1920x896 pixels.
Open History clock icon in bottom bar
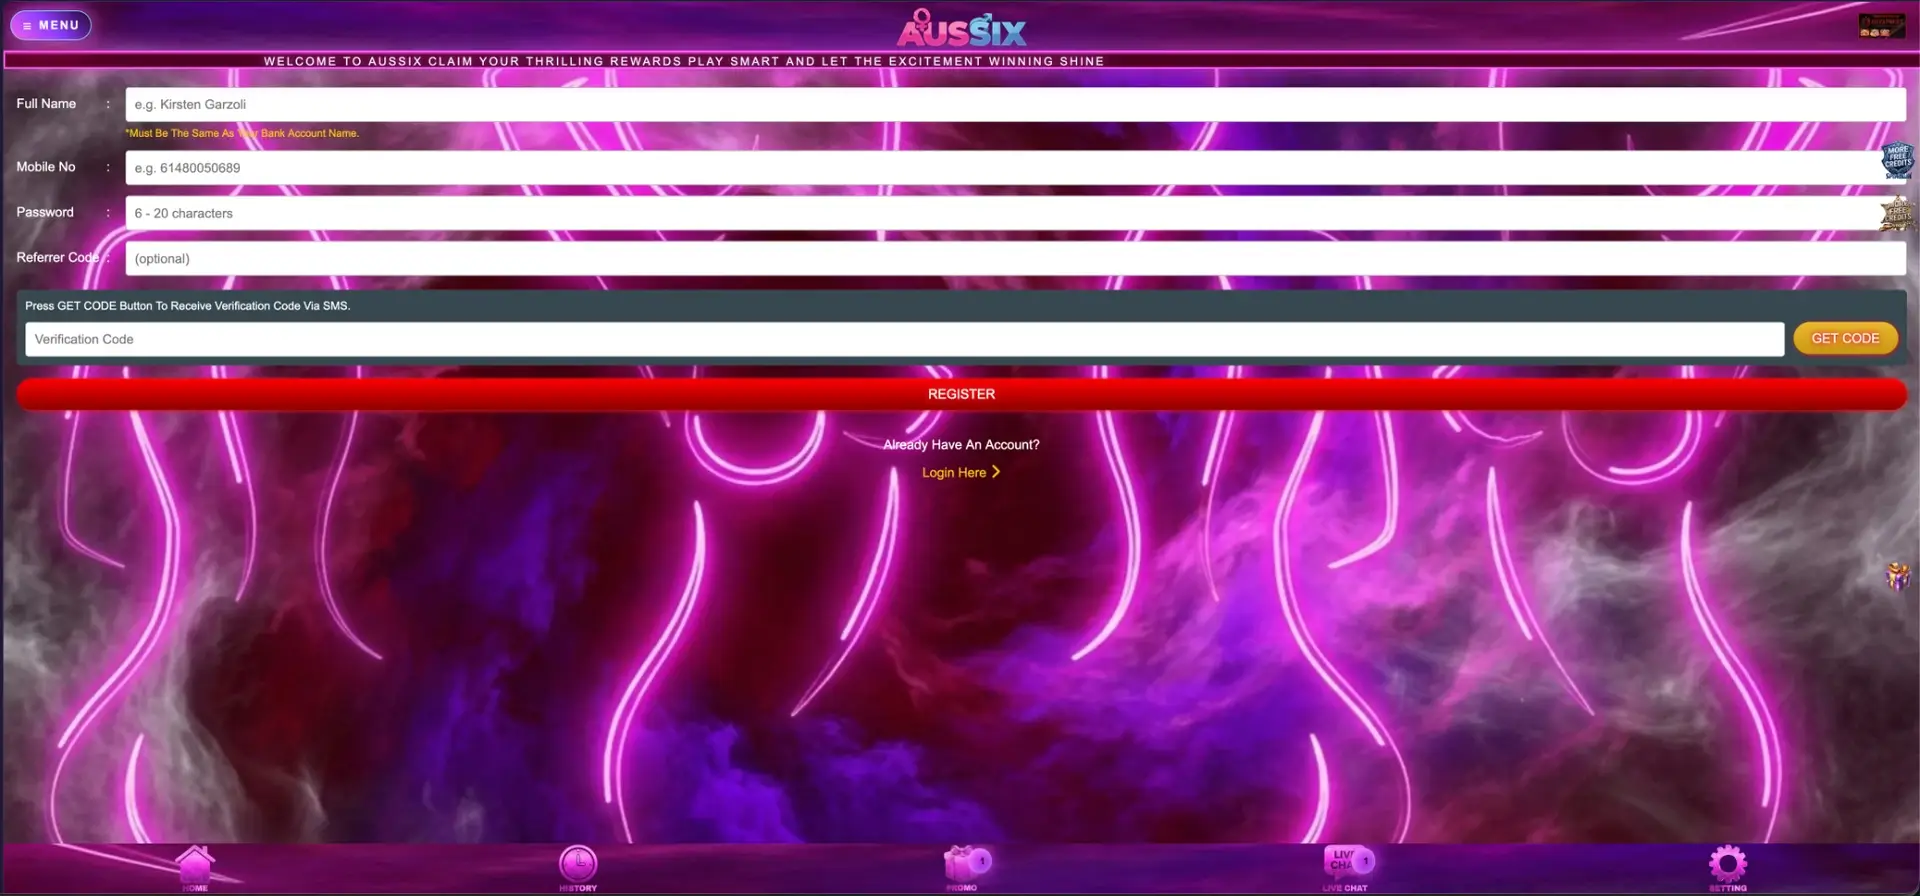578,868
